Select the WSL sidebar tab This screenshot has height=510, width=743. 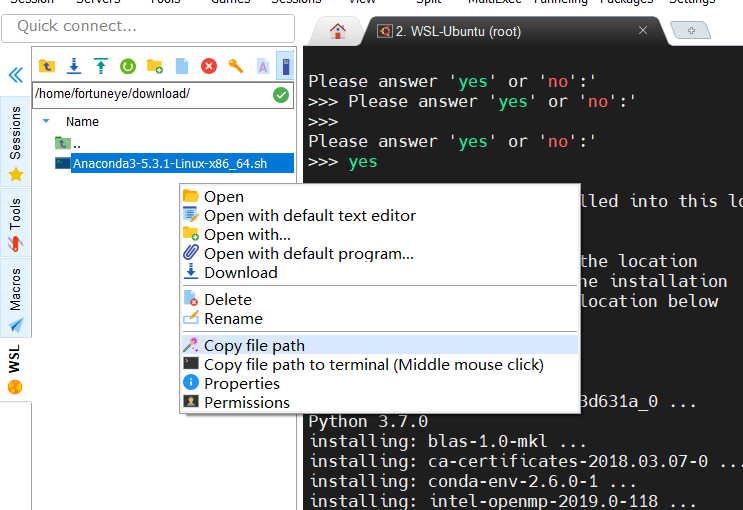pos(15,370)
